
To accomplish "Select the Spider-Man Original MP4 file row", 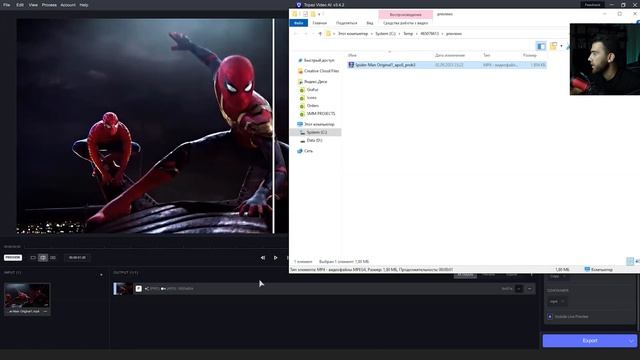I will [x=447, y=65].
